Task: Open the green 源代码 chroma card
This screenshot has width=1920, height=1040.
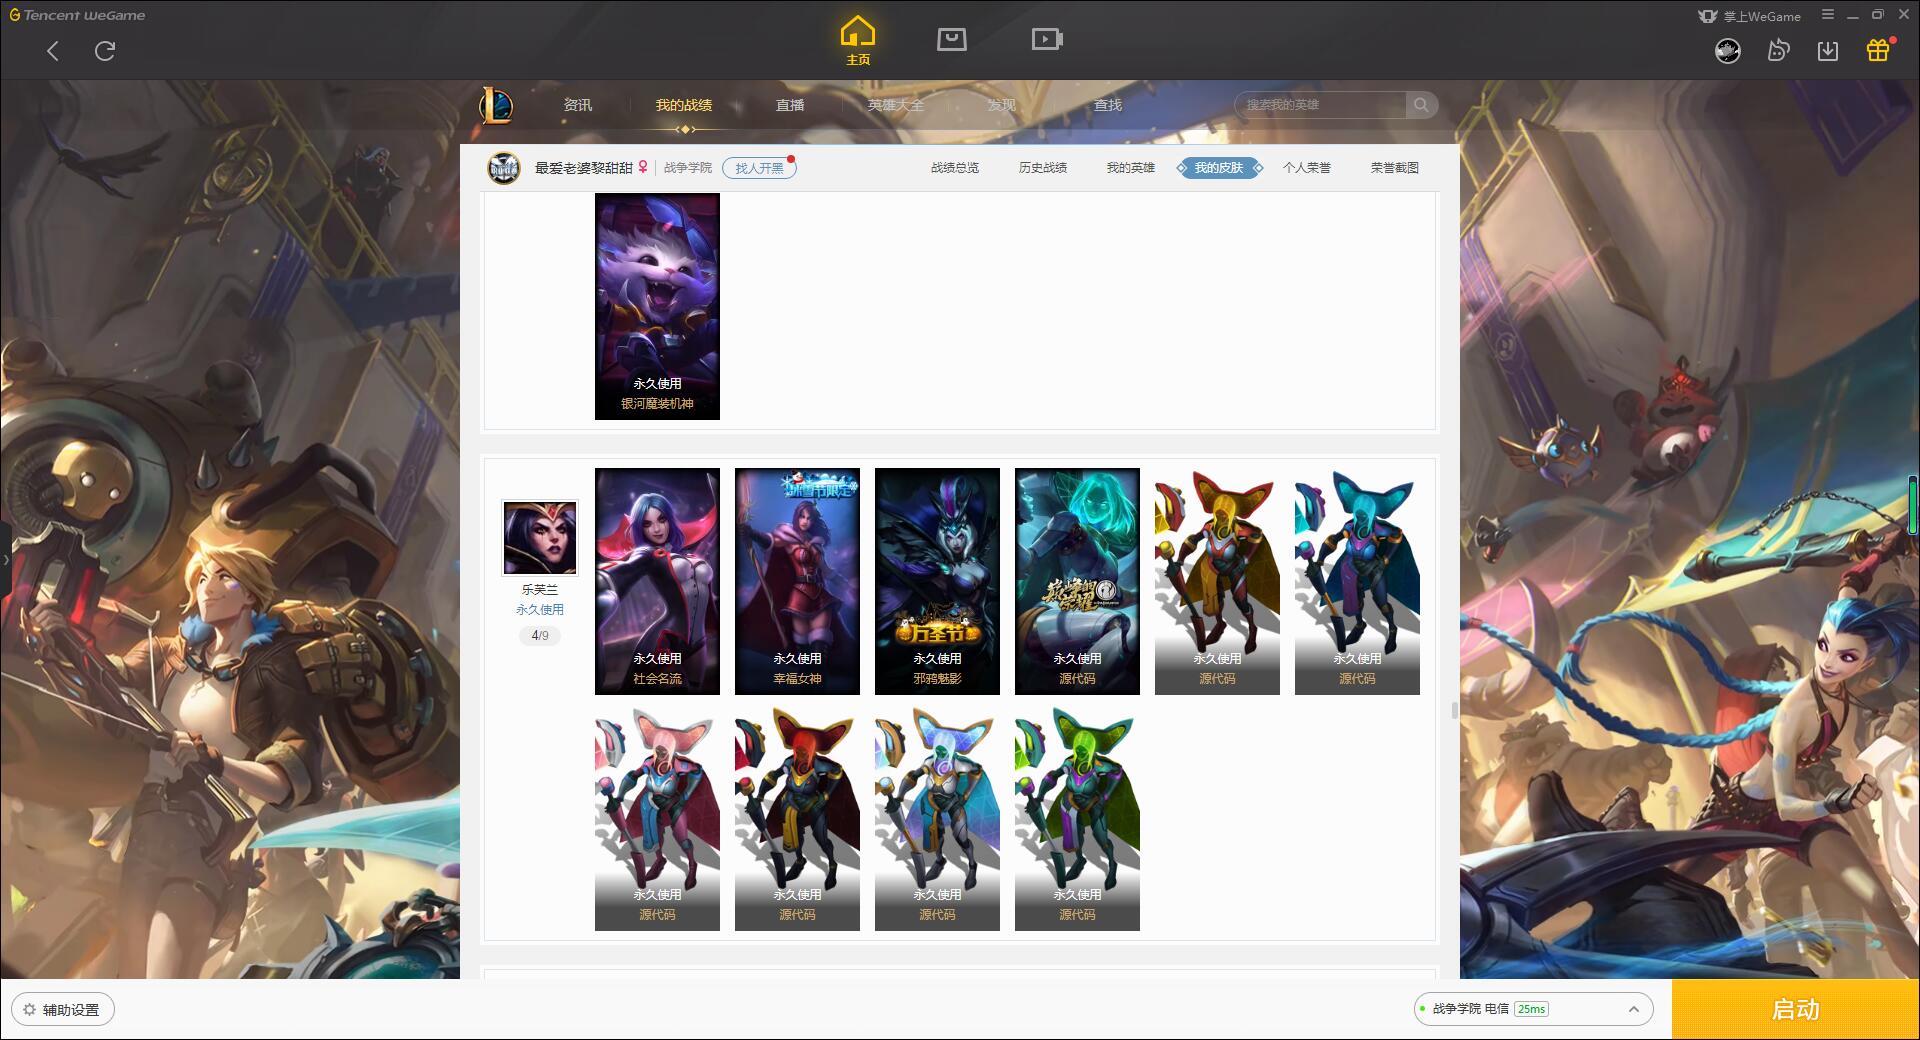Action: point(1077,818)
